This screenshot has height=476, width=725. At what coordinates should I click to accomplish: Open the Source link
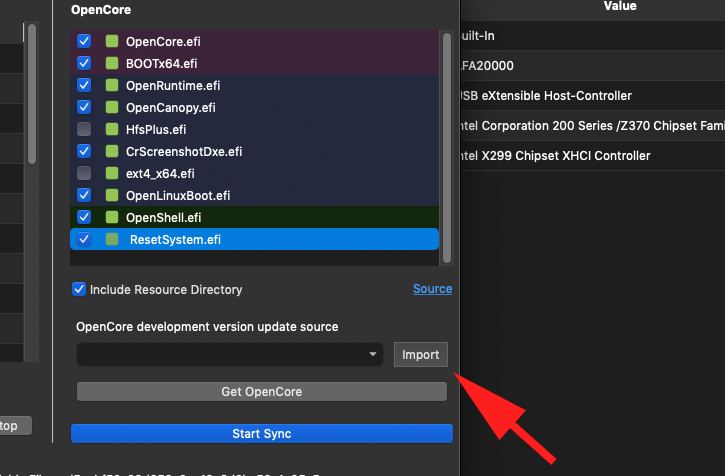(432, 289)
